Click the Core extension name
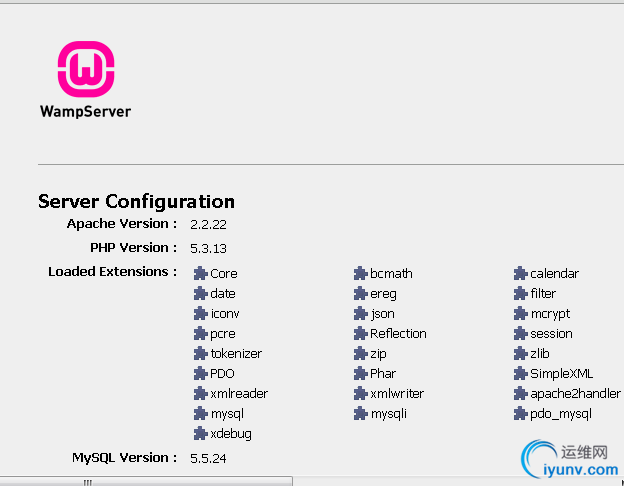Image resolution: width=624 pixels, height=486 pixels. point(224,274)
